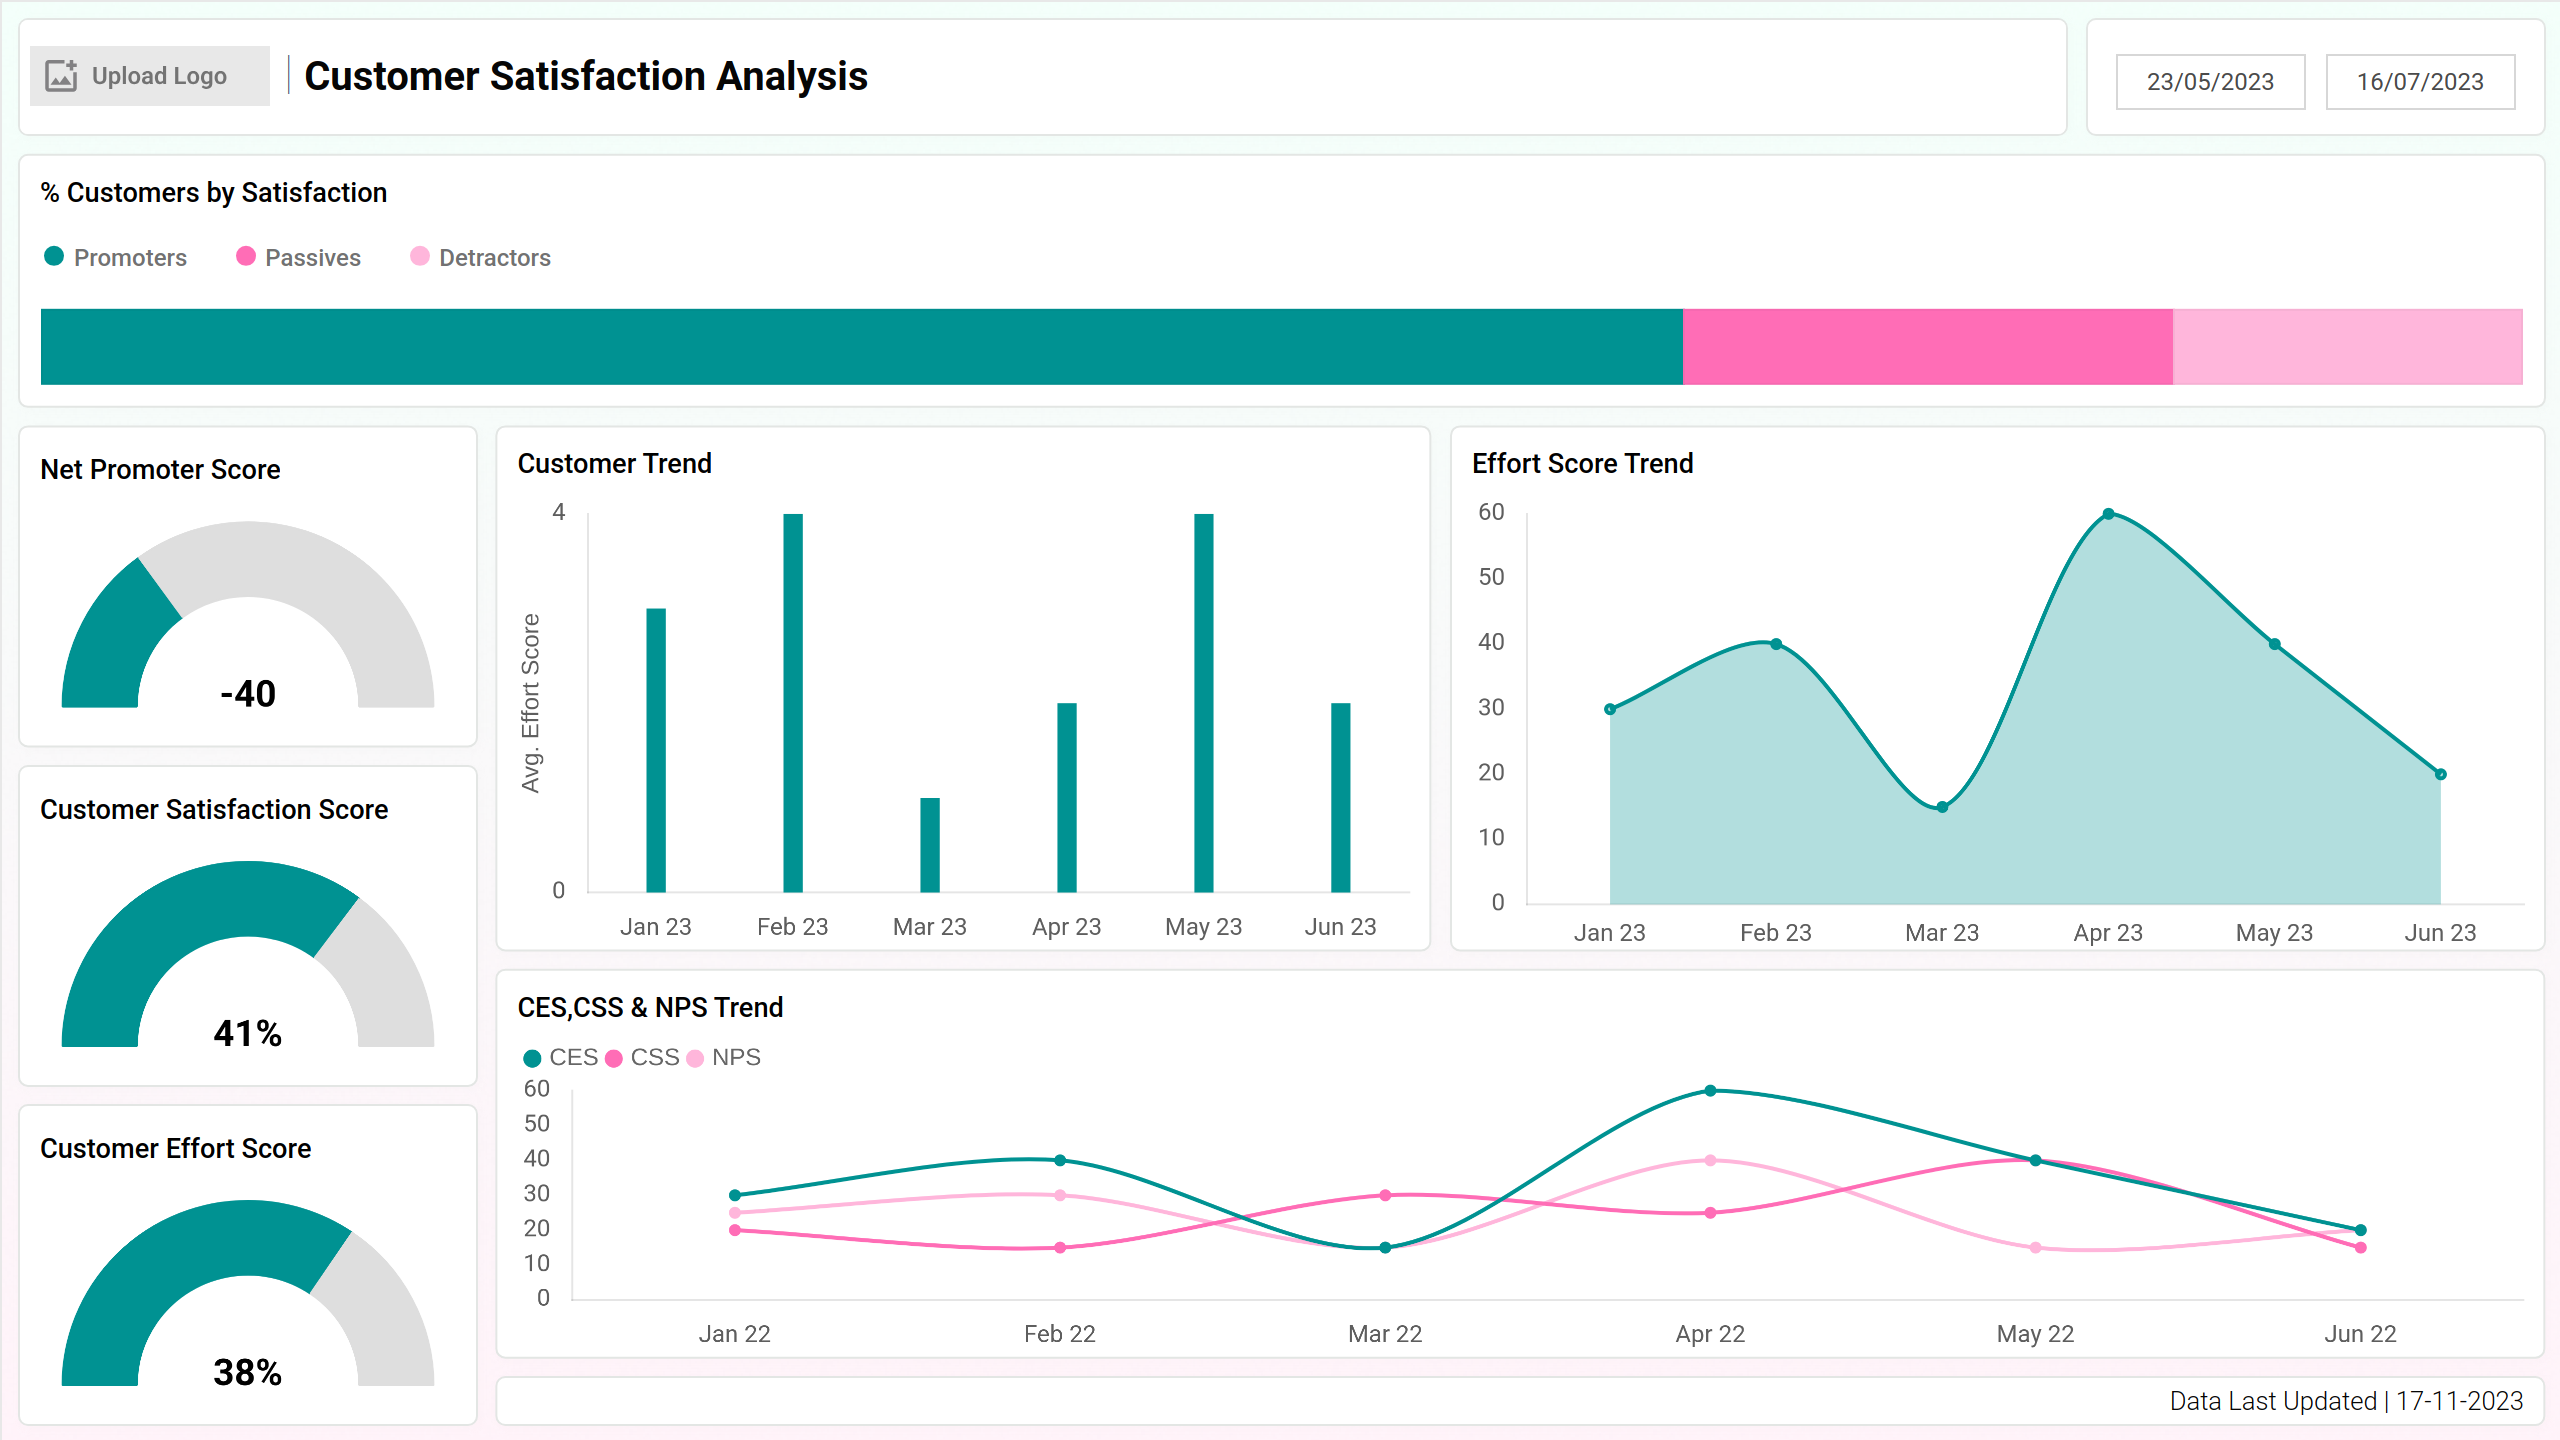Toggle the CES legend item
This screenshot has height=1440, width=2560.
pyautogui.click(x=561, y=1058)
